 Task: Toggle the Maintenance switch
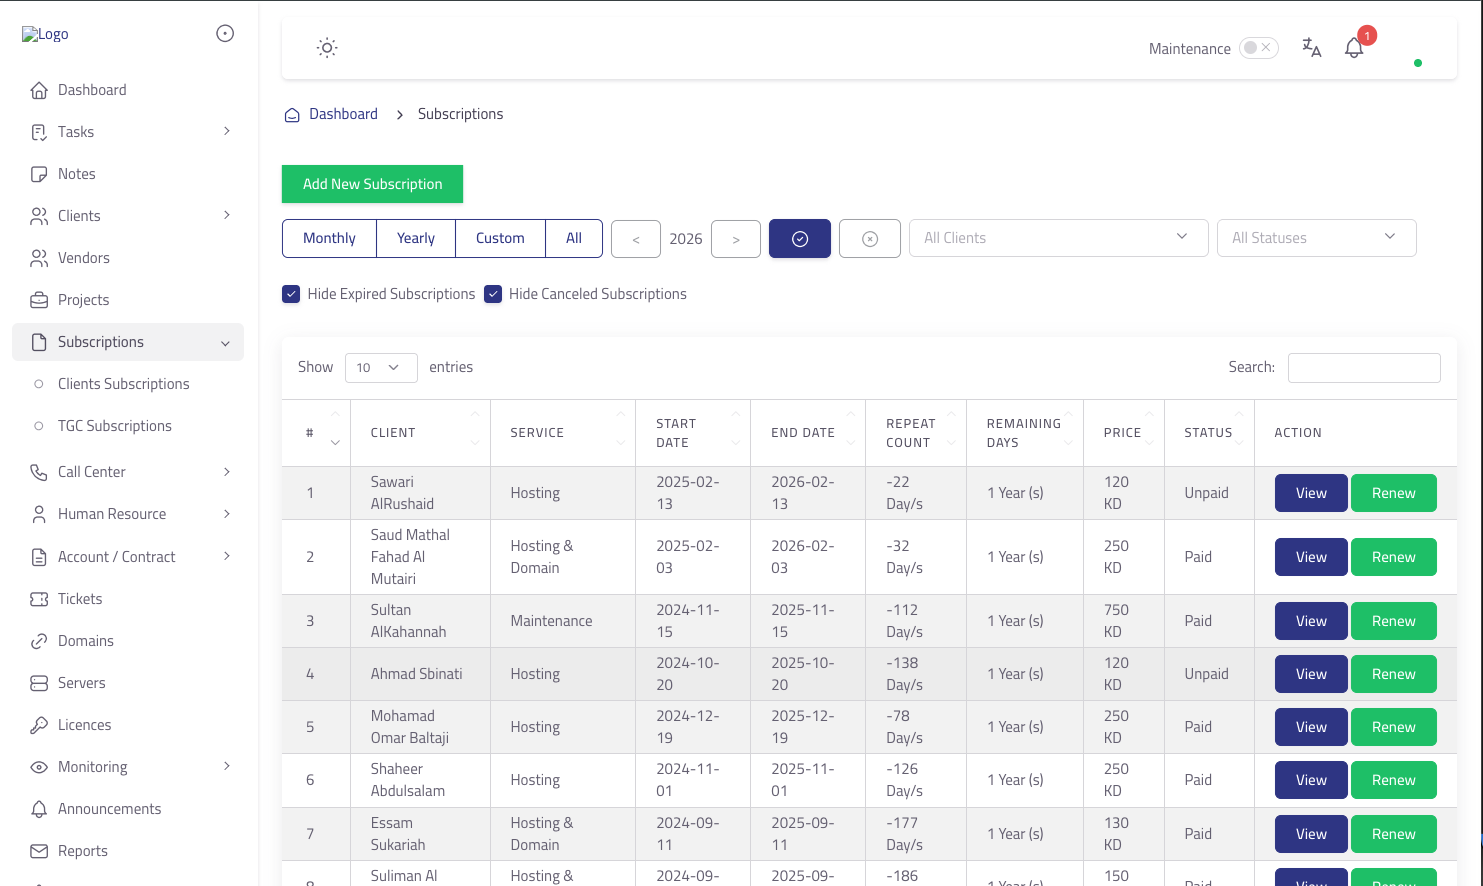1258,48
